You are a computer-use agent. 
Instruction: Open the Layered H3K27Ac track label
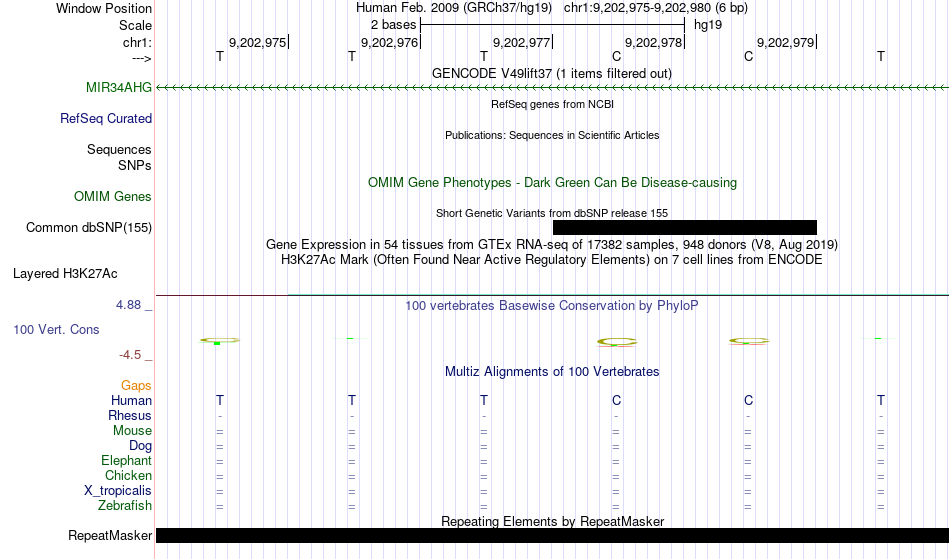65,273
